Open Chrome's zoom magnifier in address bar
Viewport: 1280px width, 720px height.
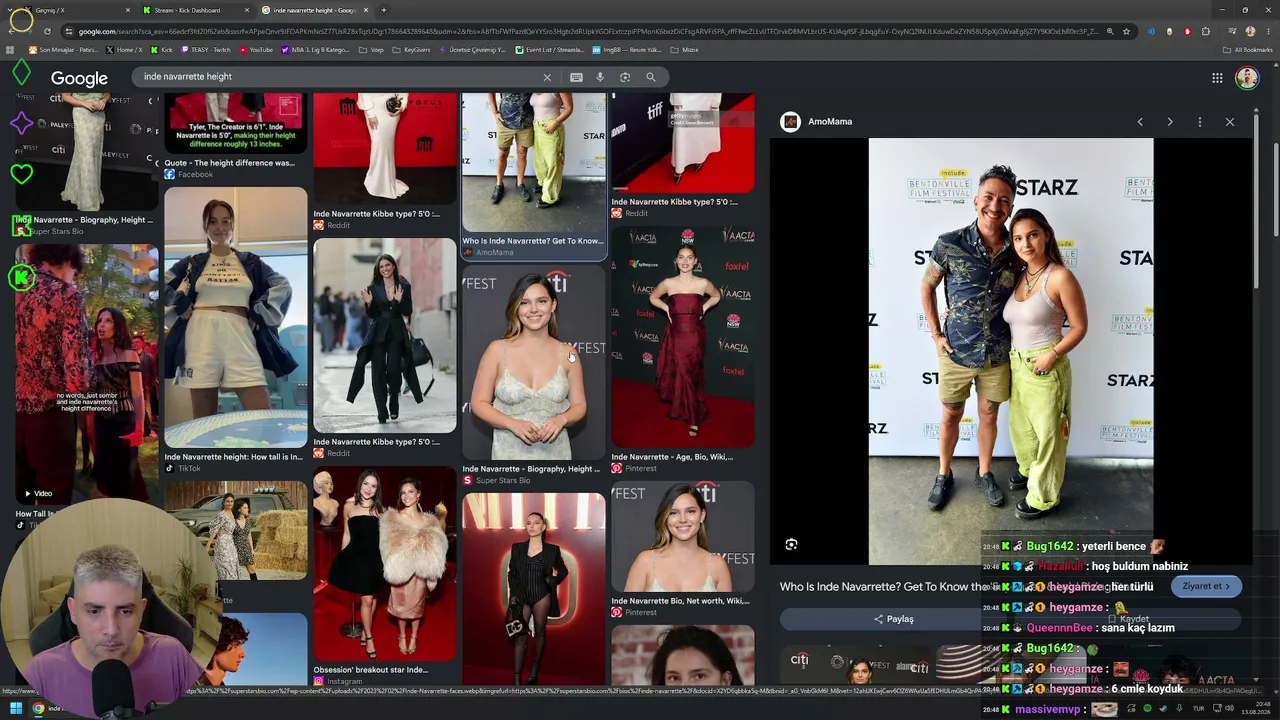coord(1110,31)
